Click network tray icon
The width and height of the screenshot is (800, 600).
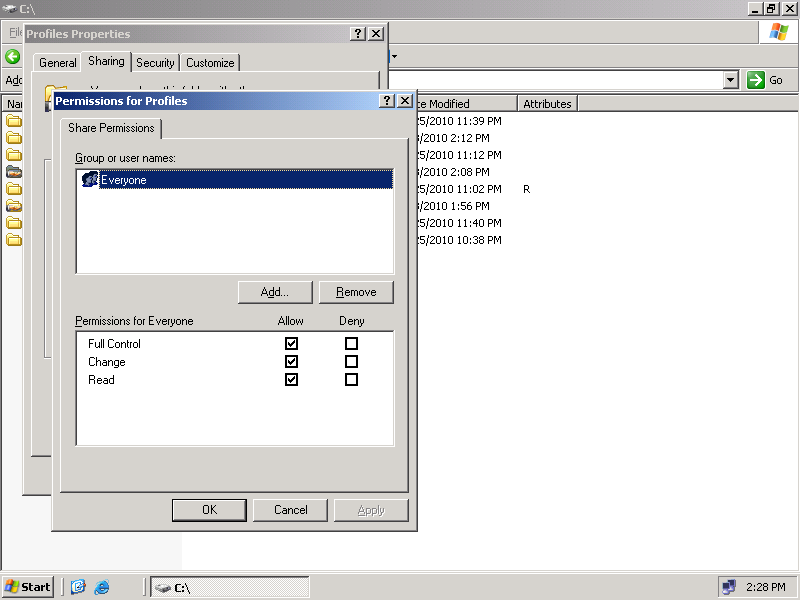[x=729, y=587]
